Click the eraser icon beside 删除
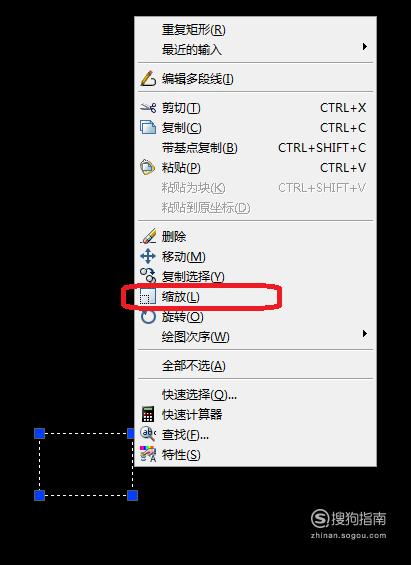411x565 pixels. click(x=148, y=236)
